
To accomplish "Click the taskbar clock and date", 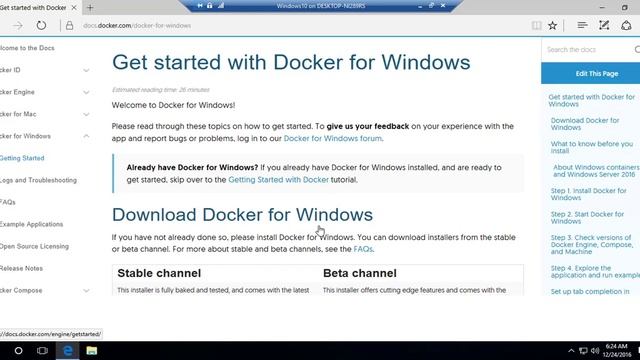I will point(616,351).
